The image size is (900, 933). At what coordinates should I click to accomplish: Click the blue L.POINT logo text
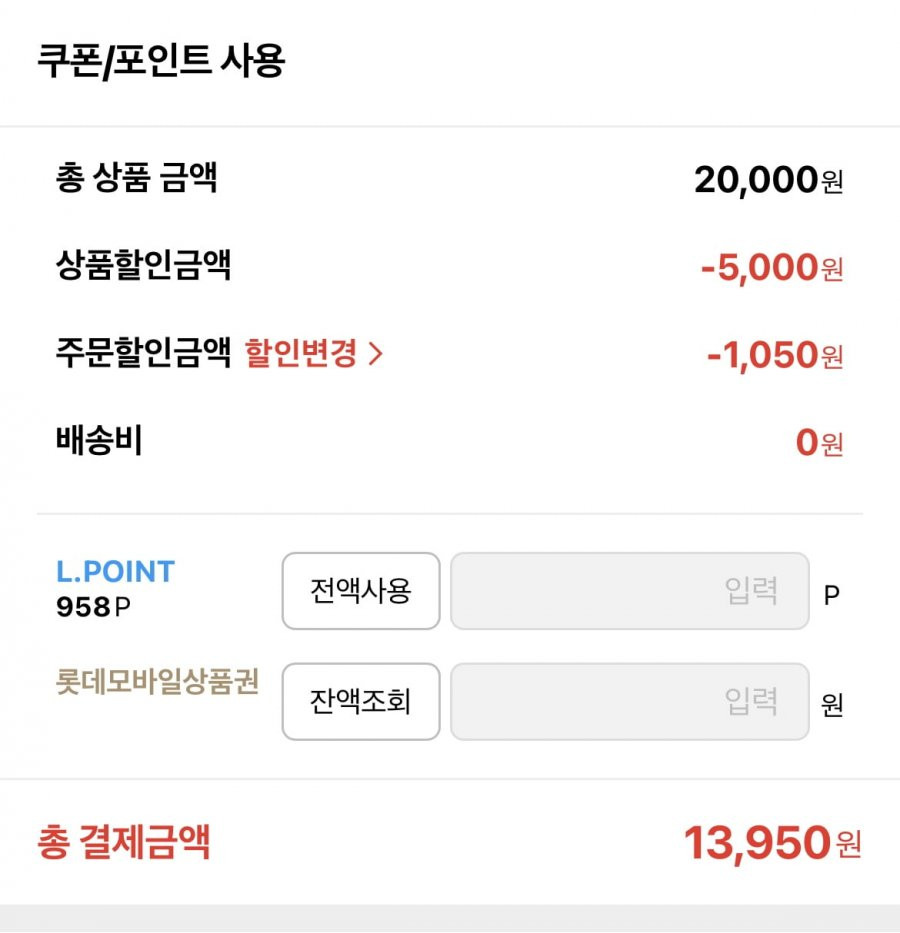(x=115, y=571)
